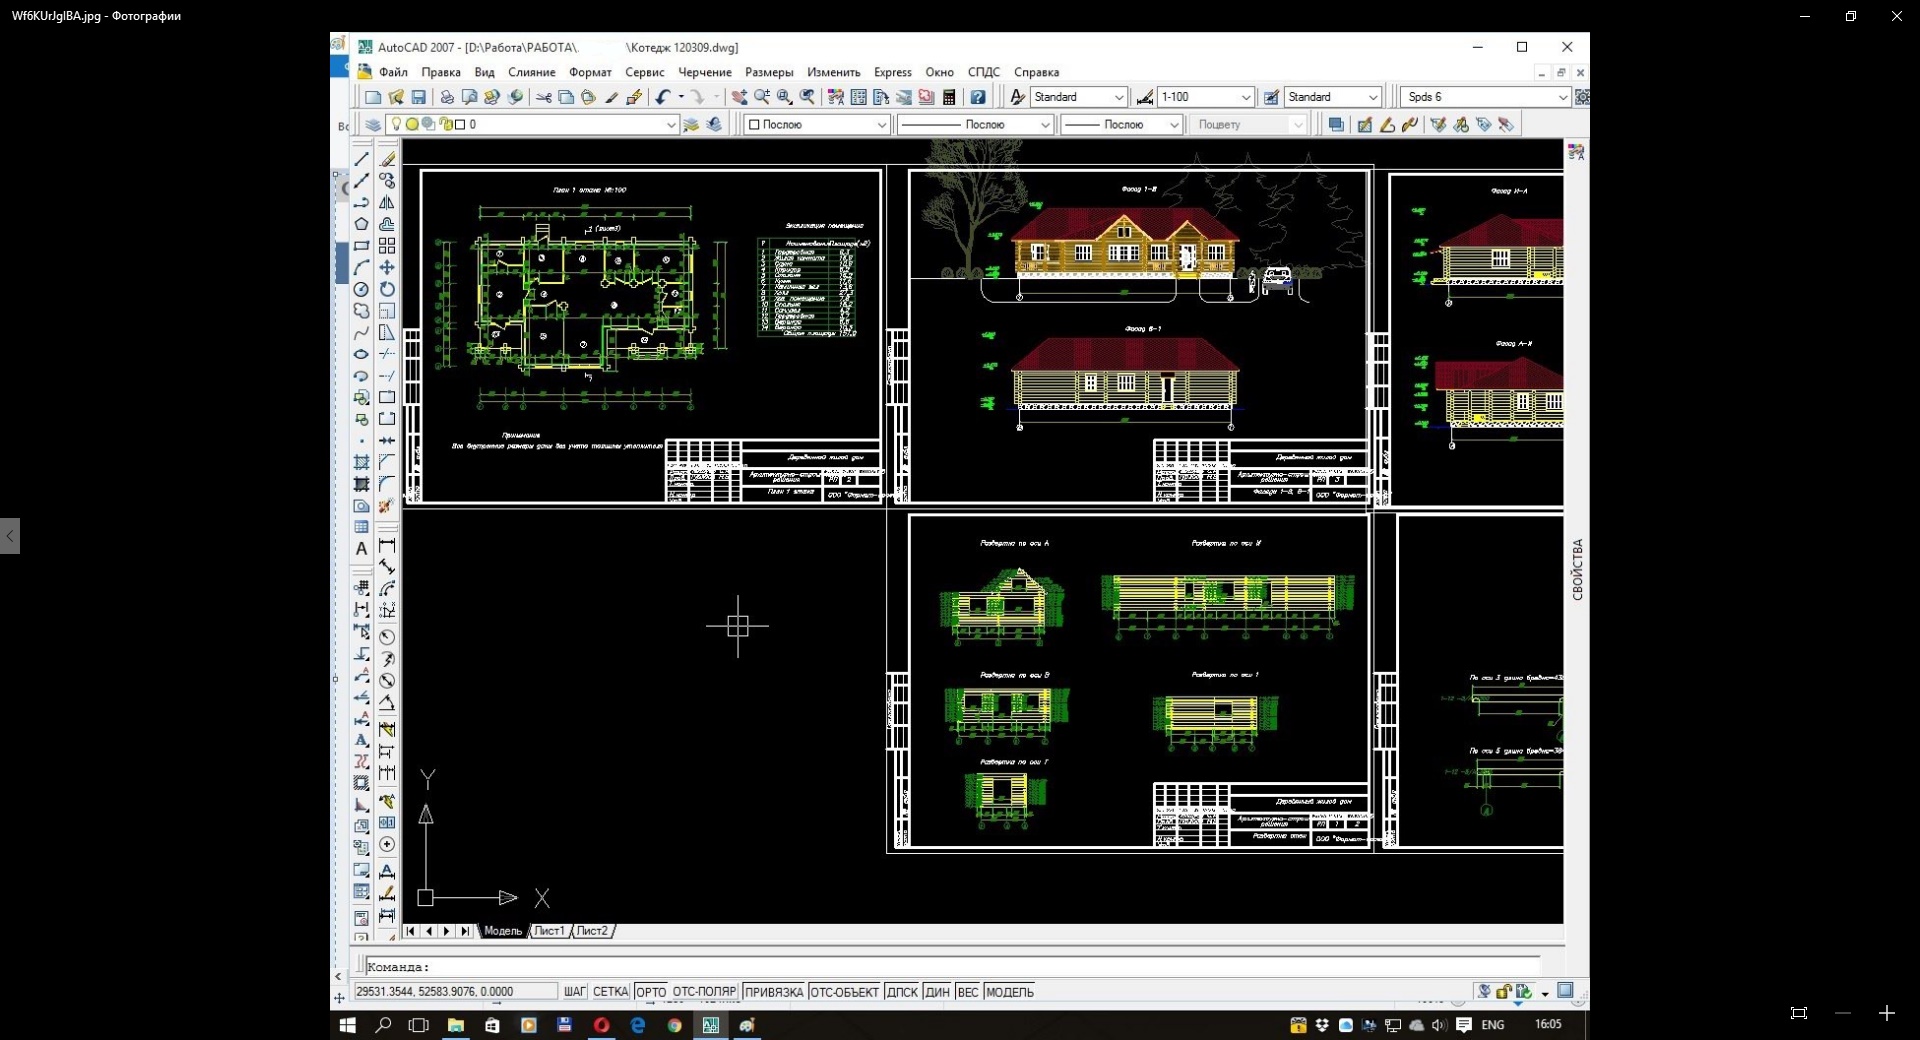Click the Radius dimension tool
The height and width of the screenshot is (1040, 1920).
click(387, 637)
